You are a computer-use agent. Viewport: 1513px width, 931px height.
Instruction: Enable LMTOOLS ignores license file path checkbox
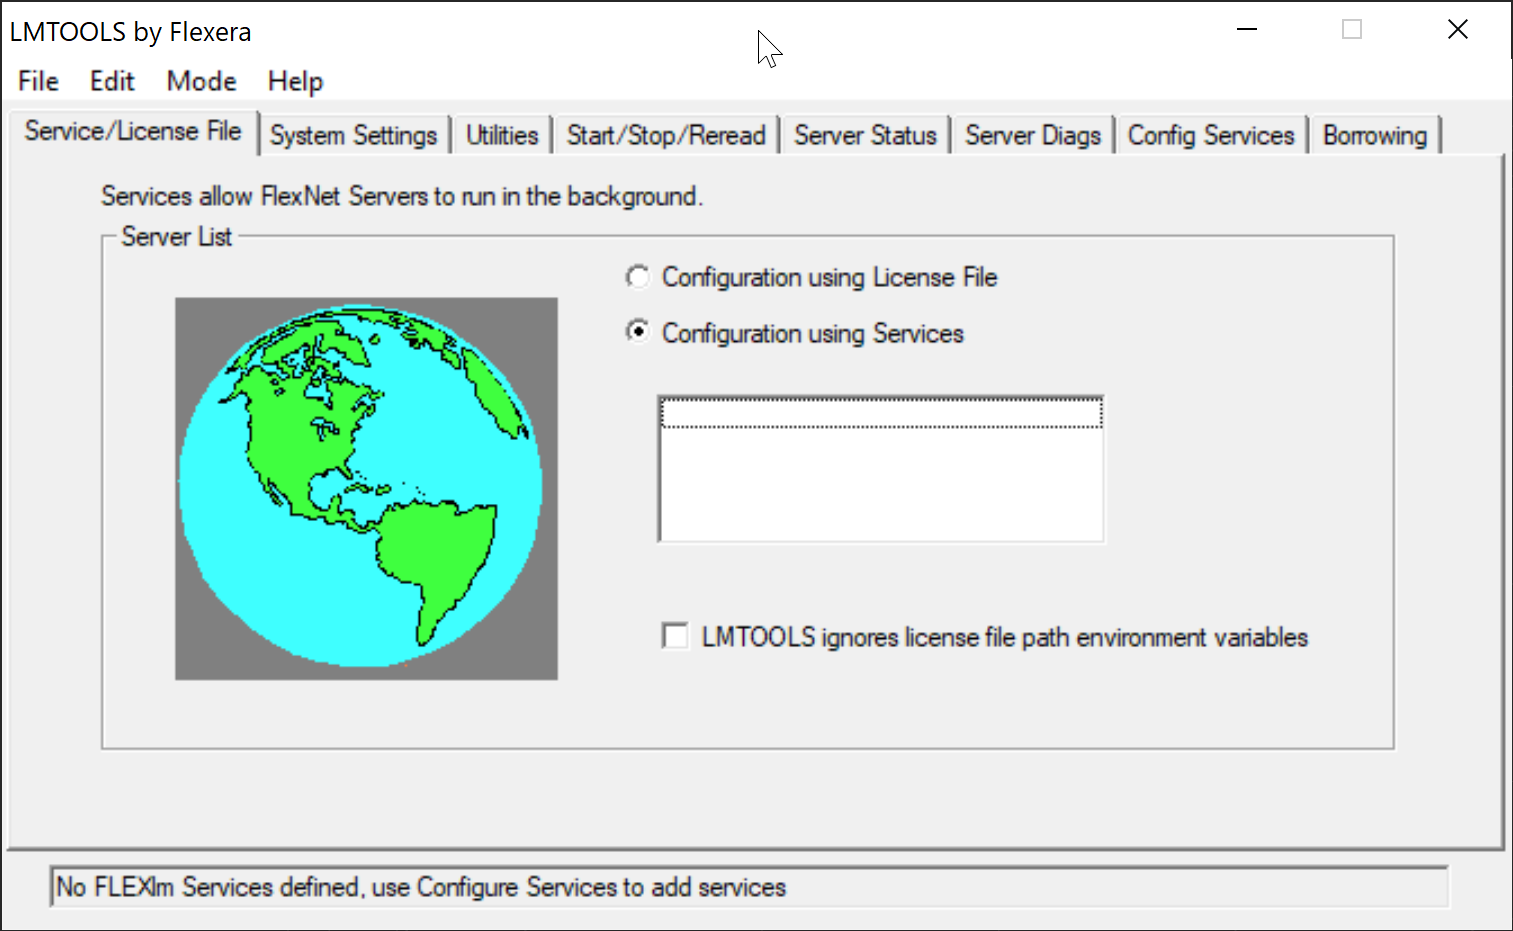pyautogui.click(x=676, y=636)
